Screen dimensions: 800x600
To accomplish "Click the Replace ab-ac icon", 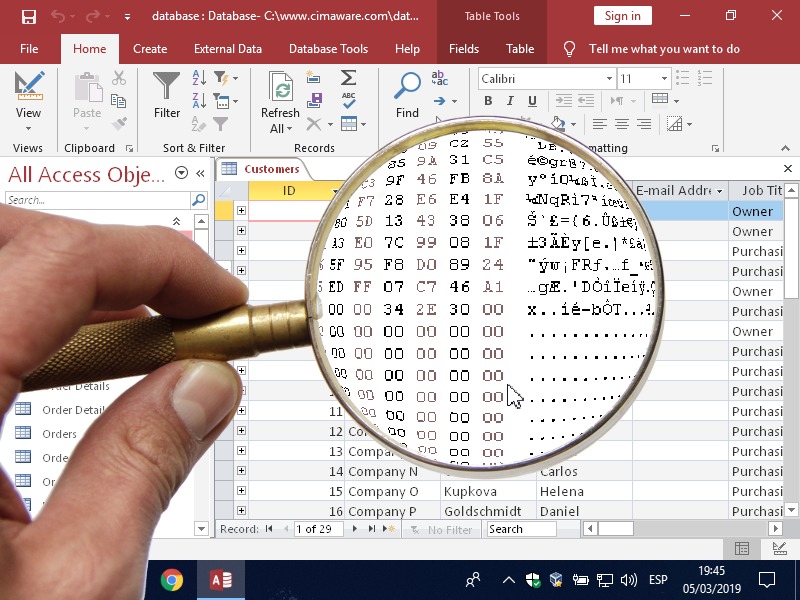I will [x=439, y=78].
